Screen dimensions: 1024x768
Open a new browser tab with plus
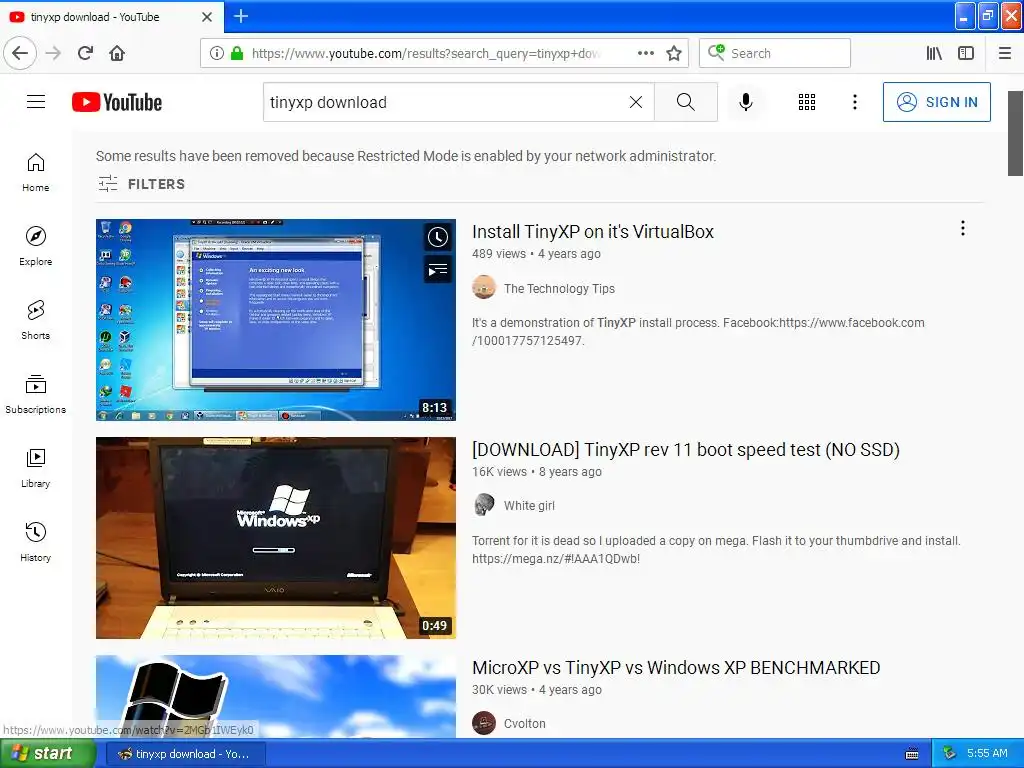tap(241, 16)
